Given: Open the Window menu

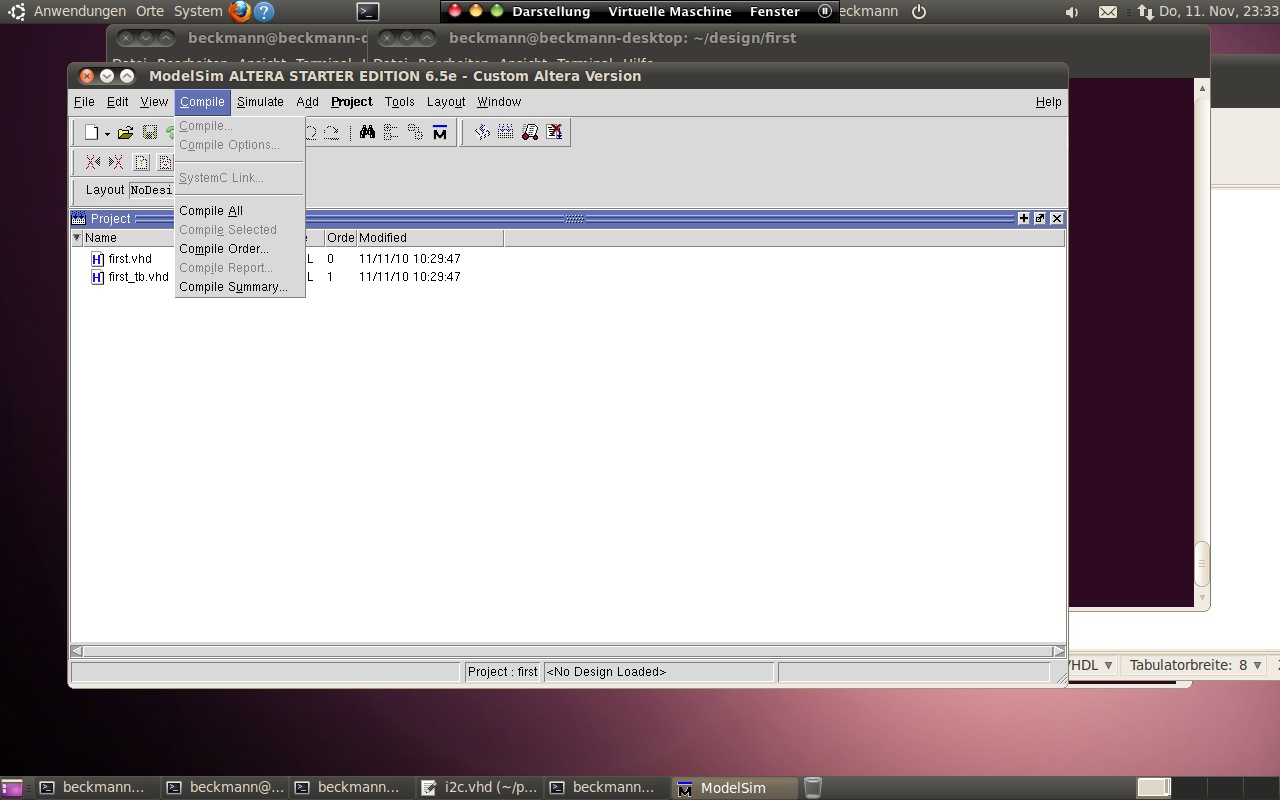Looking at the screenshot, I should (x=499, y=102).
